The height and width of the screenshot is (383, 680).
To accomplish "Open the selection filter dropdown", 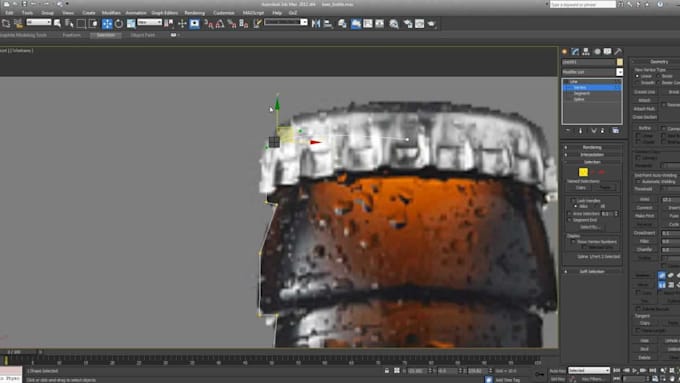I will (x=39, y=22).
